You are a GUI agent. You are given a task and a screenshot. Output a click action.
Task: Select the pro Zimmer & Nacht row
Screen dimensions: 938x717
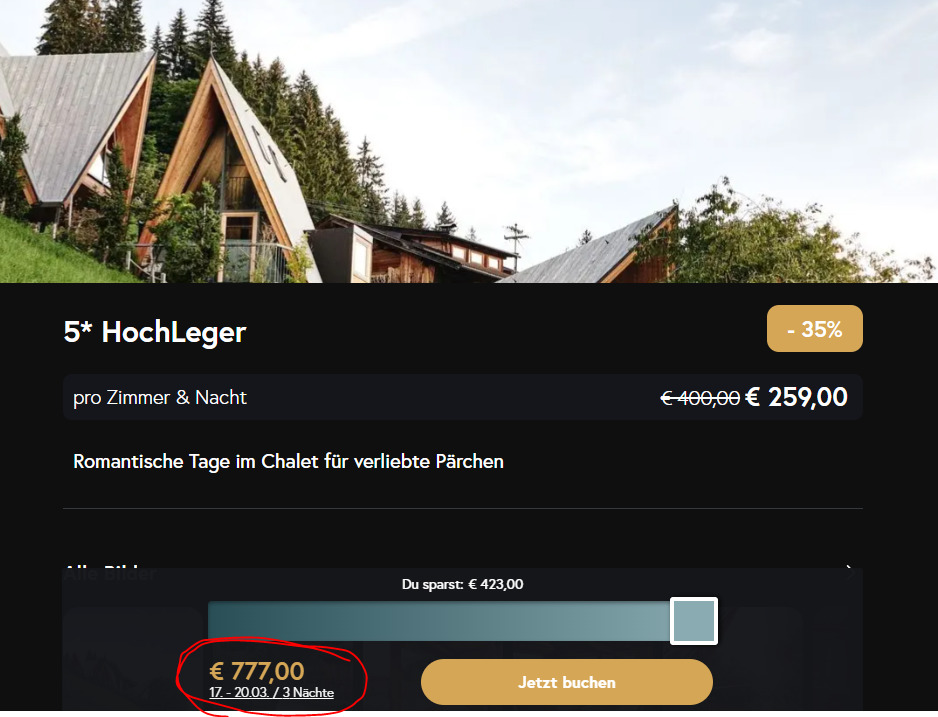point(462,397)
